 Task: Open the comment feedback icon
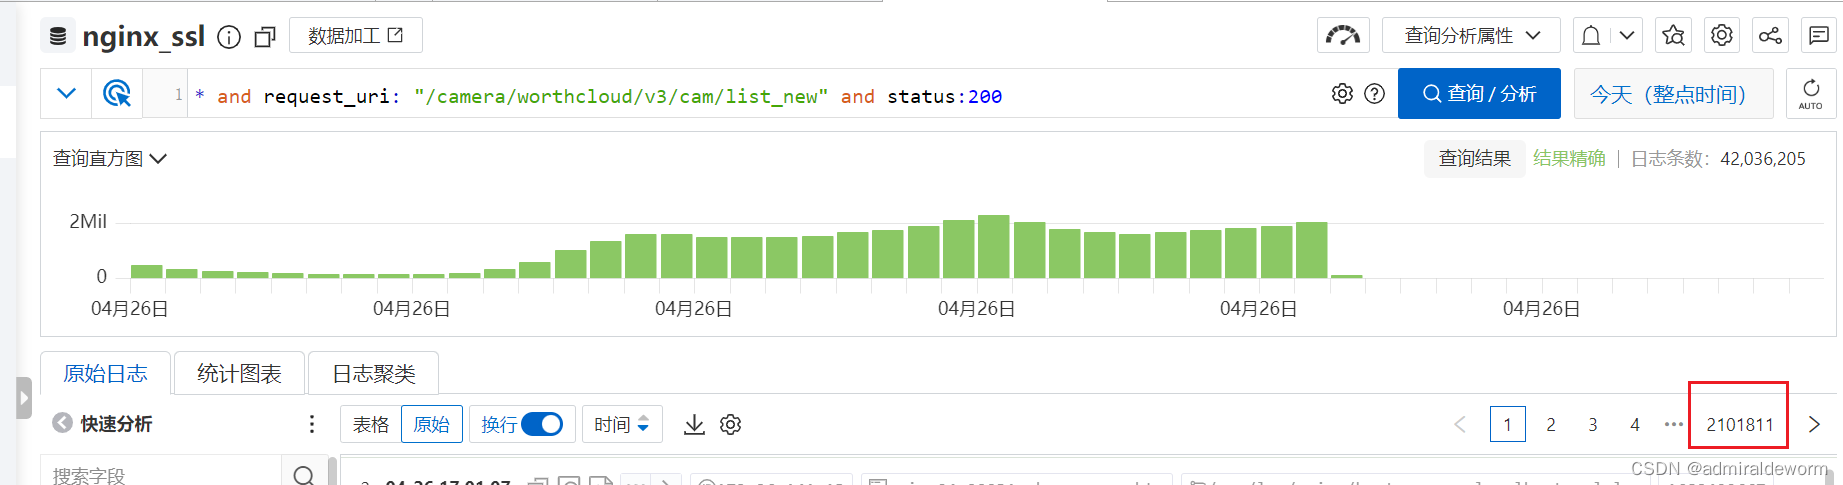(1819, 36)
